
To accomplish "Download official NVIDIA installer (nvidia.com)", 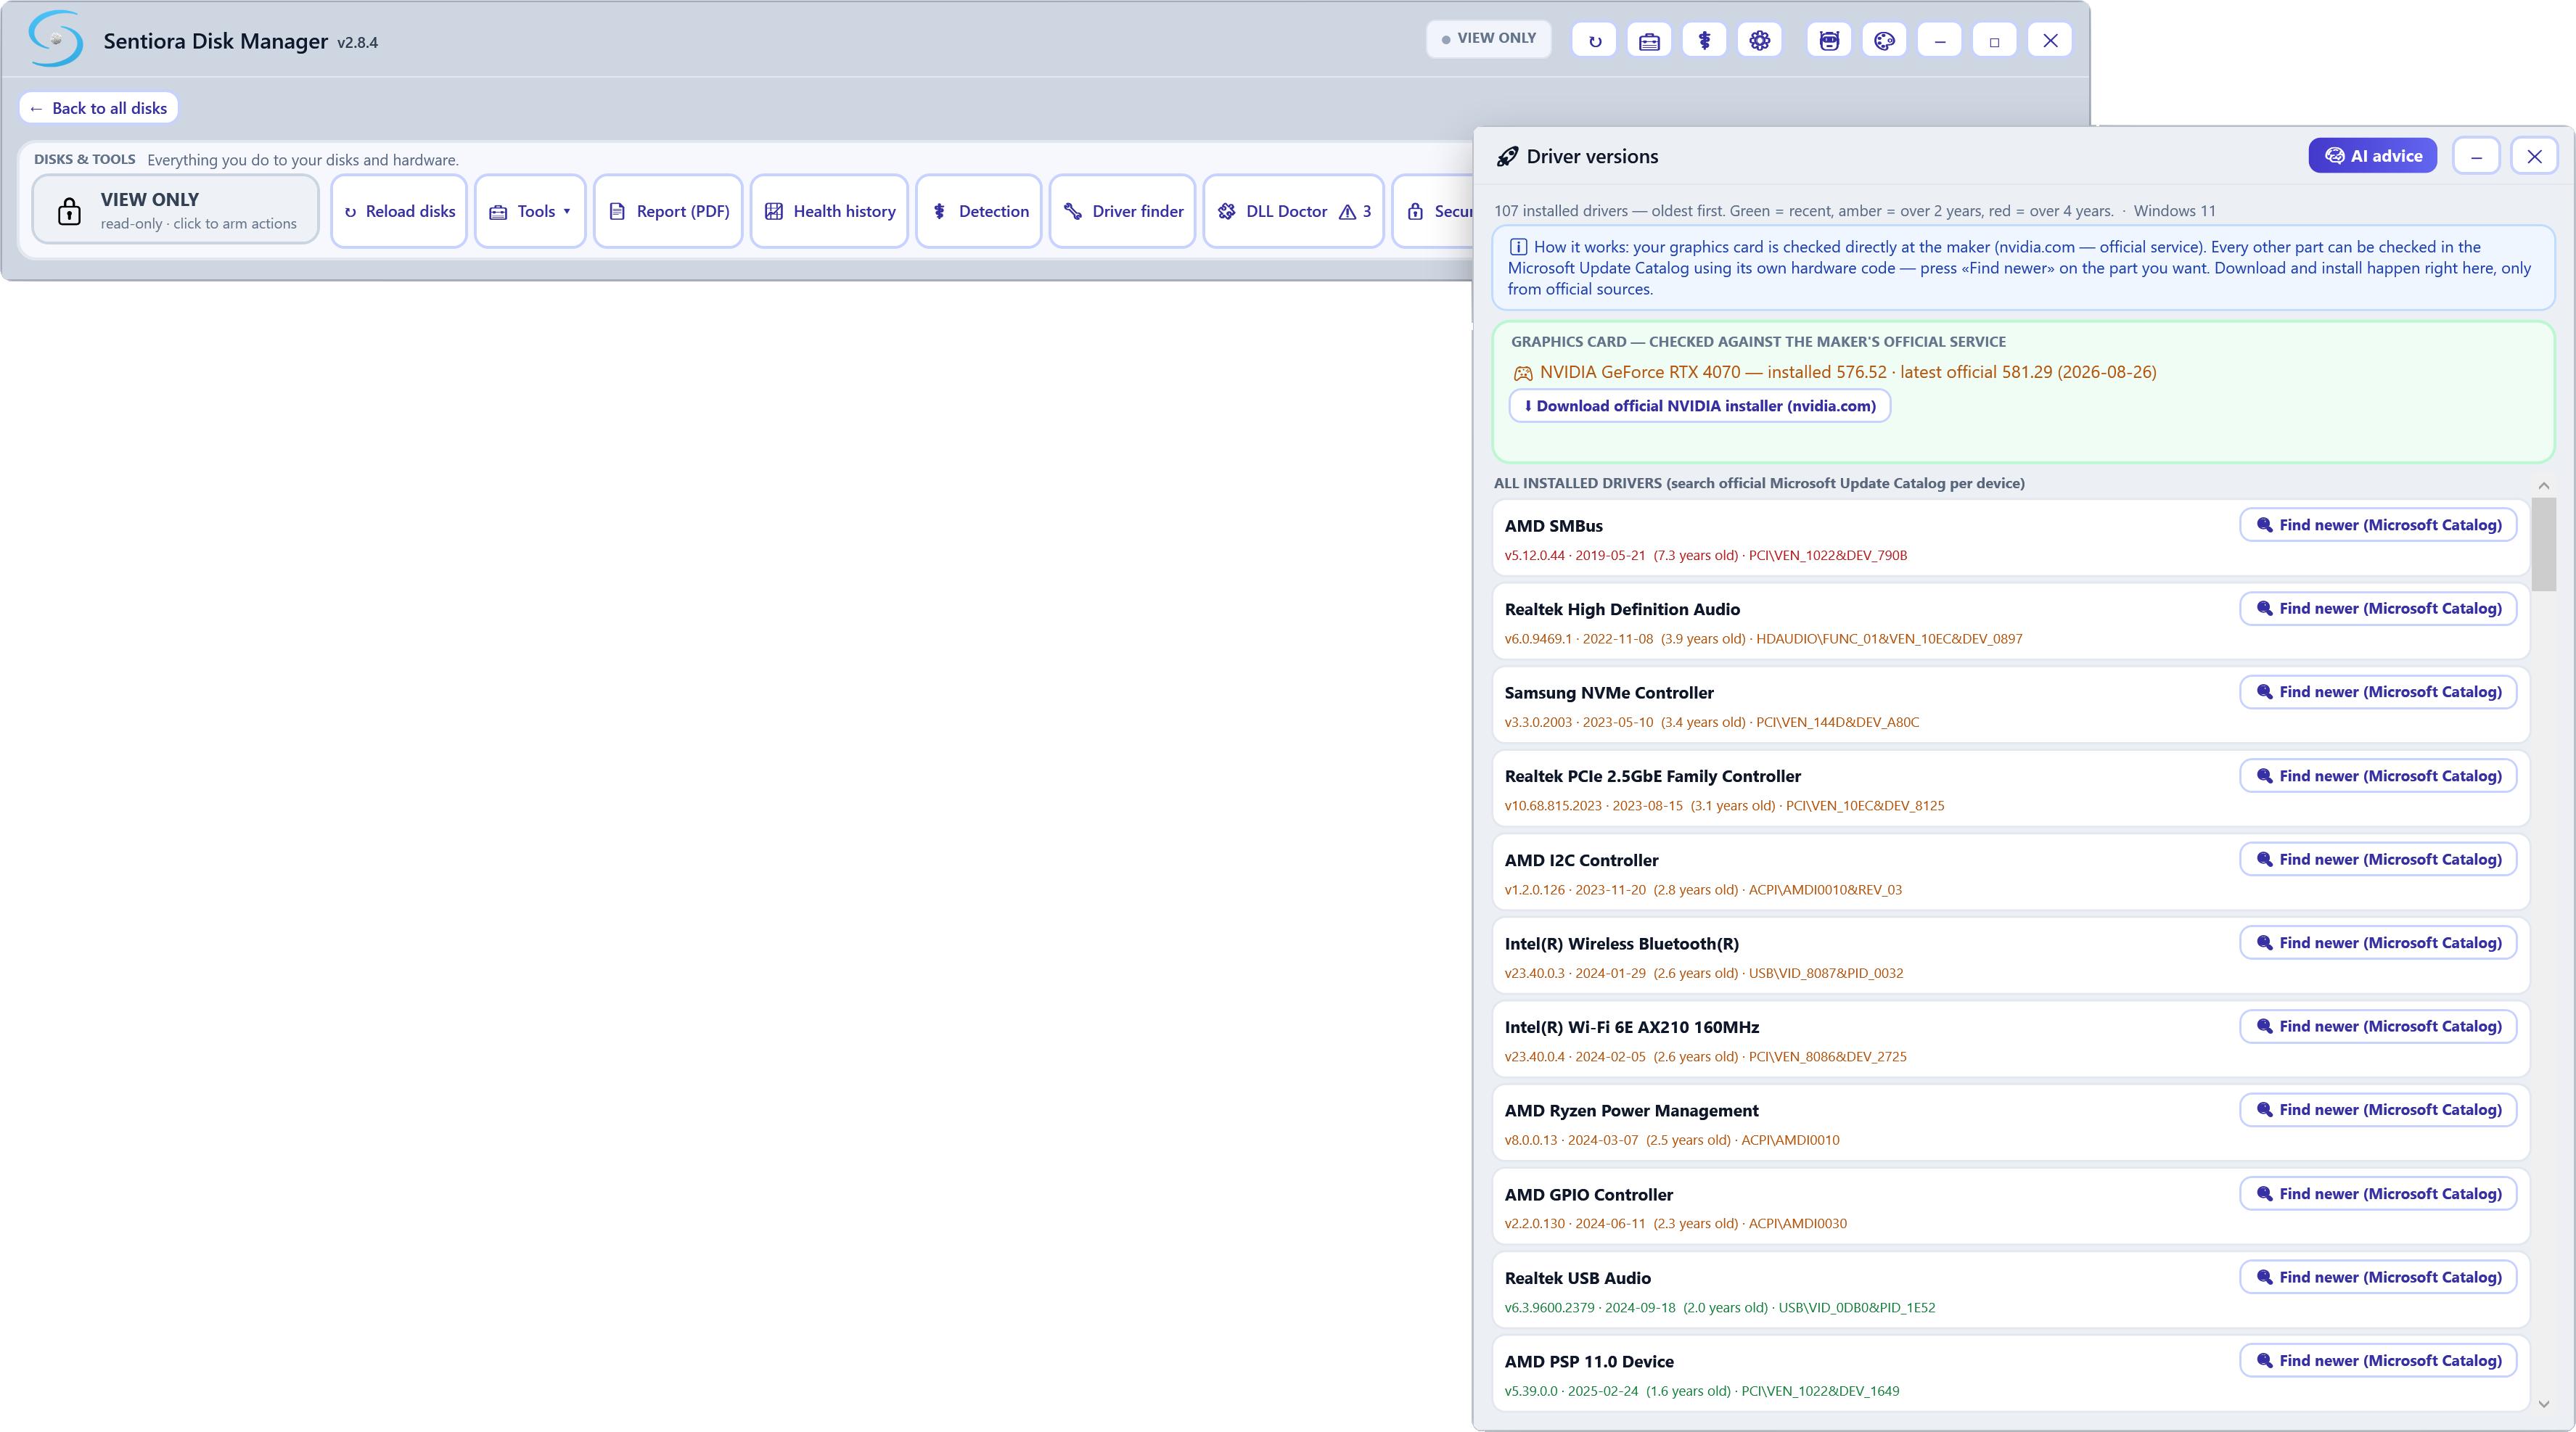I will click(1699, 406).
